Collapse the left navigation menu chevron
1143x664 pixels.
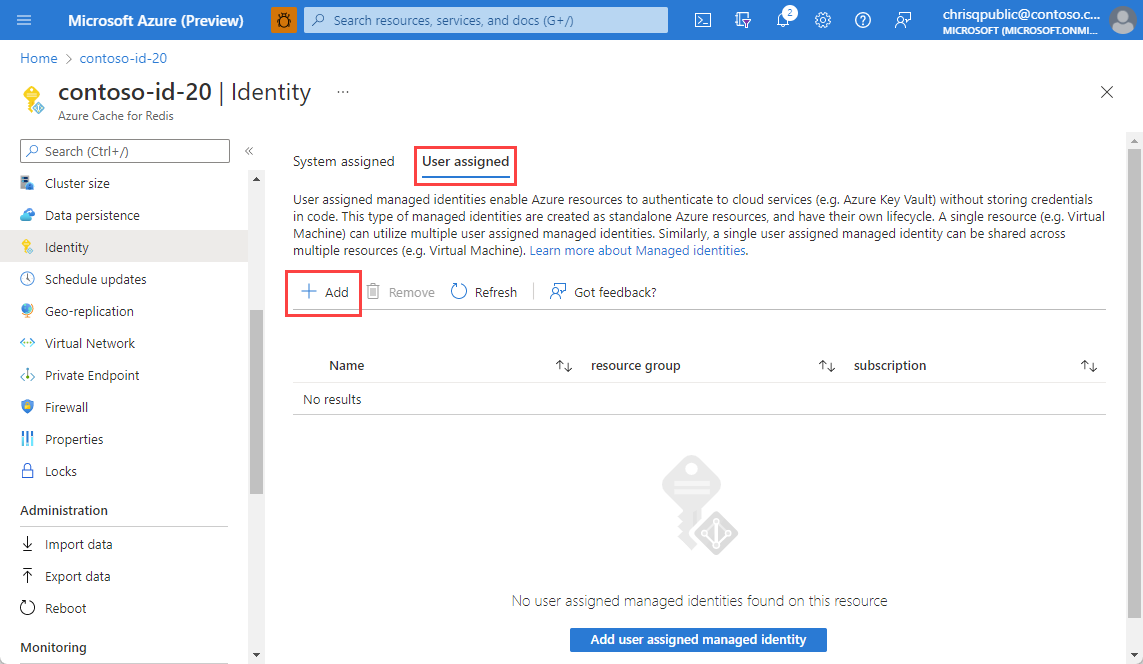tap(249, 151)
